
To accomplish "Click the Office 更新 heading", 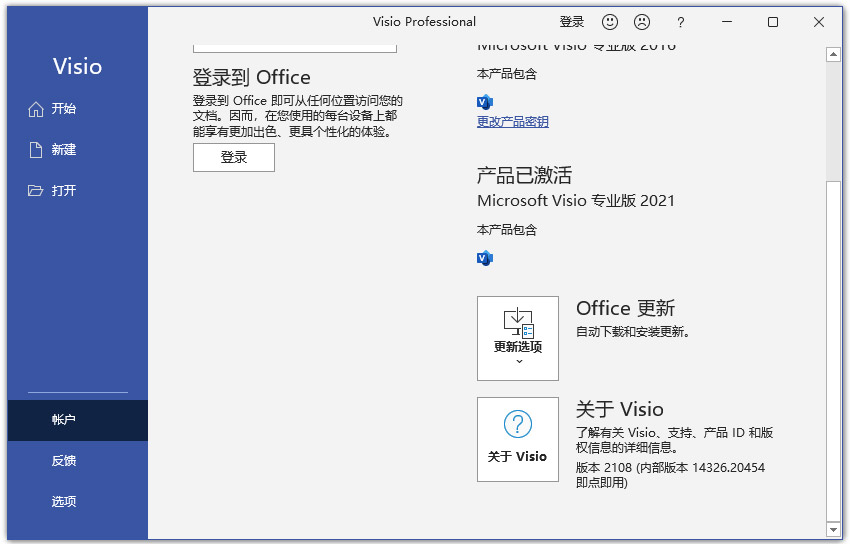I will pyautogui.click(x=626, y=308).
